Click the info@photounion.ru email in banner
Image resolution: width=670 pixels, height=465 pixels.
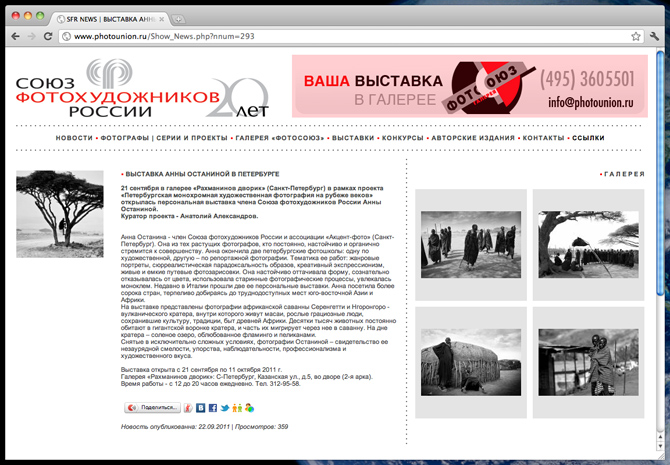(591, 103)
